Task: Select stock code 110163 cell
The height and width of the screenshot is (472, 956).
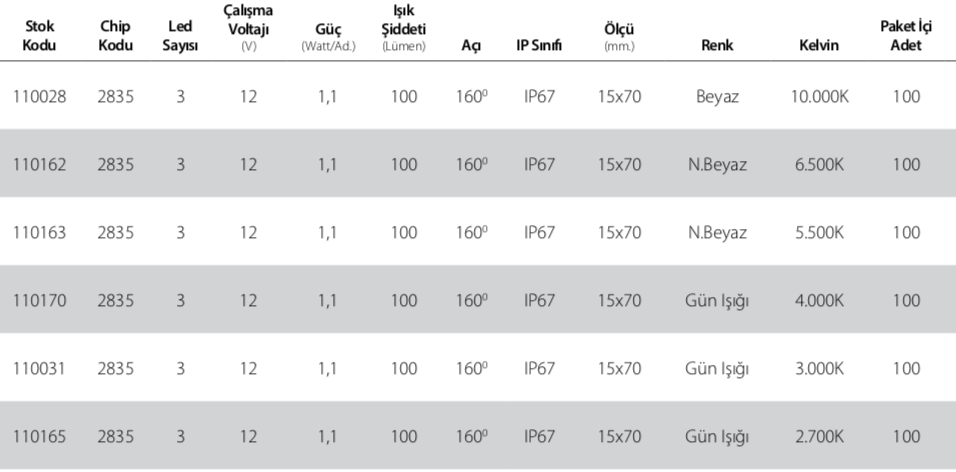Action: pyautogui.click(x=40, y=232)
